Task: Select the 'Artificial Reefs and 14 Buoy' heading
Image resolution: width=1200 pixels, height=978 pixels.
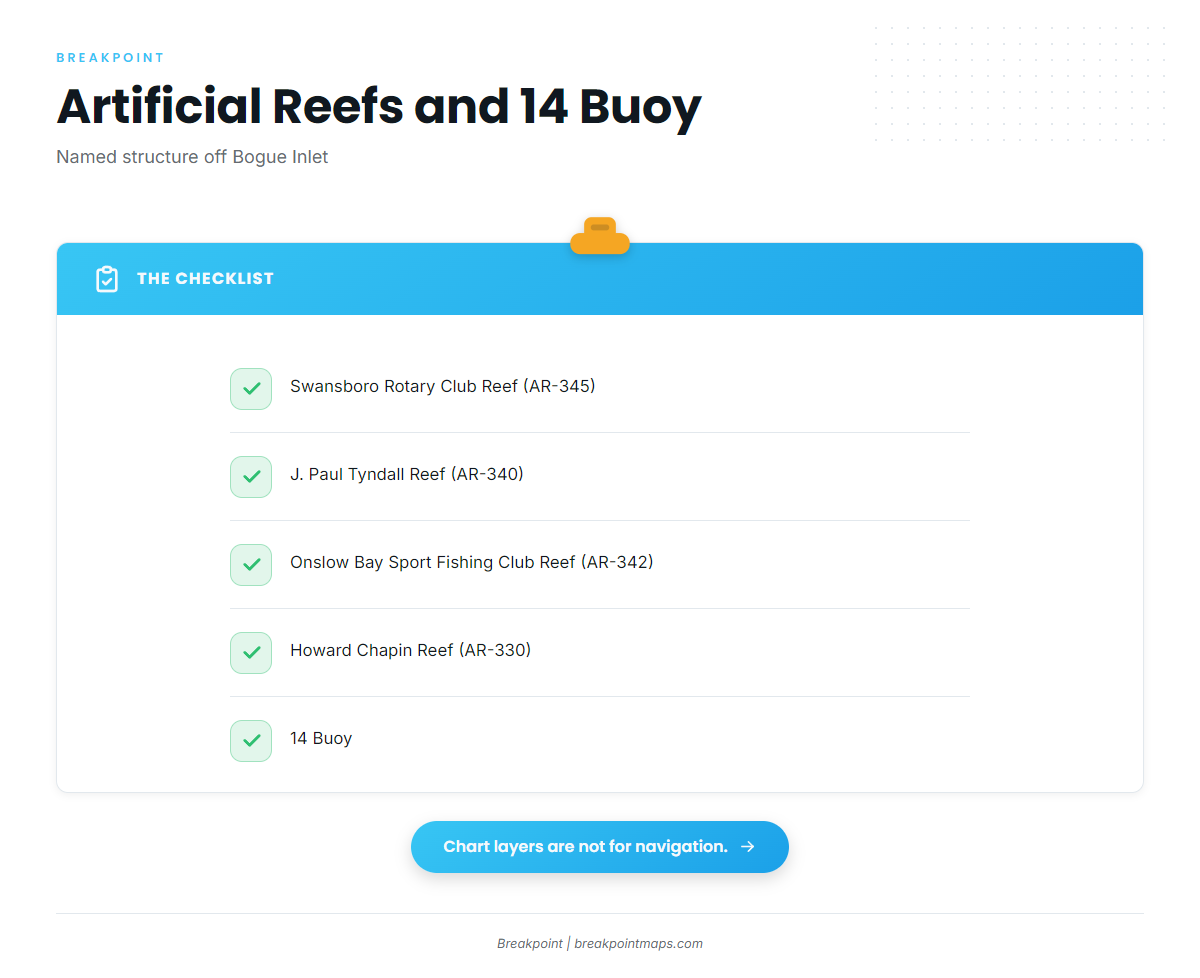Action: point(379,107)
